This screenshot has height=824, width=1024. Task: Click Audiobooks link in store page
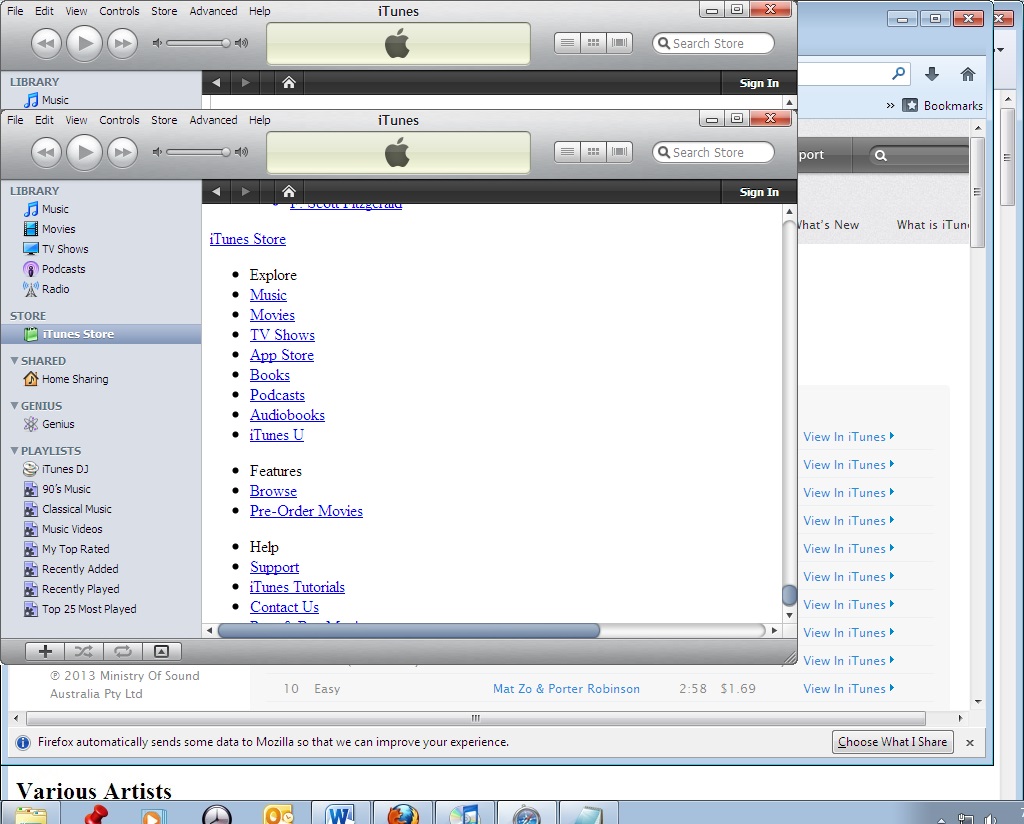point(287,415)
